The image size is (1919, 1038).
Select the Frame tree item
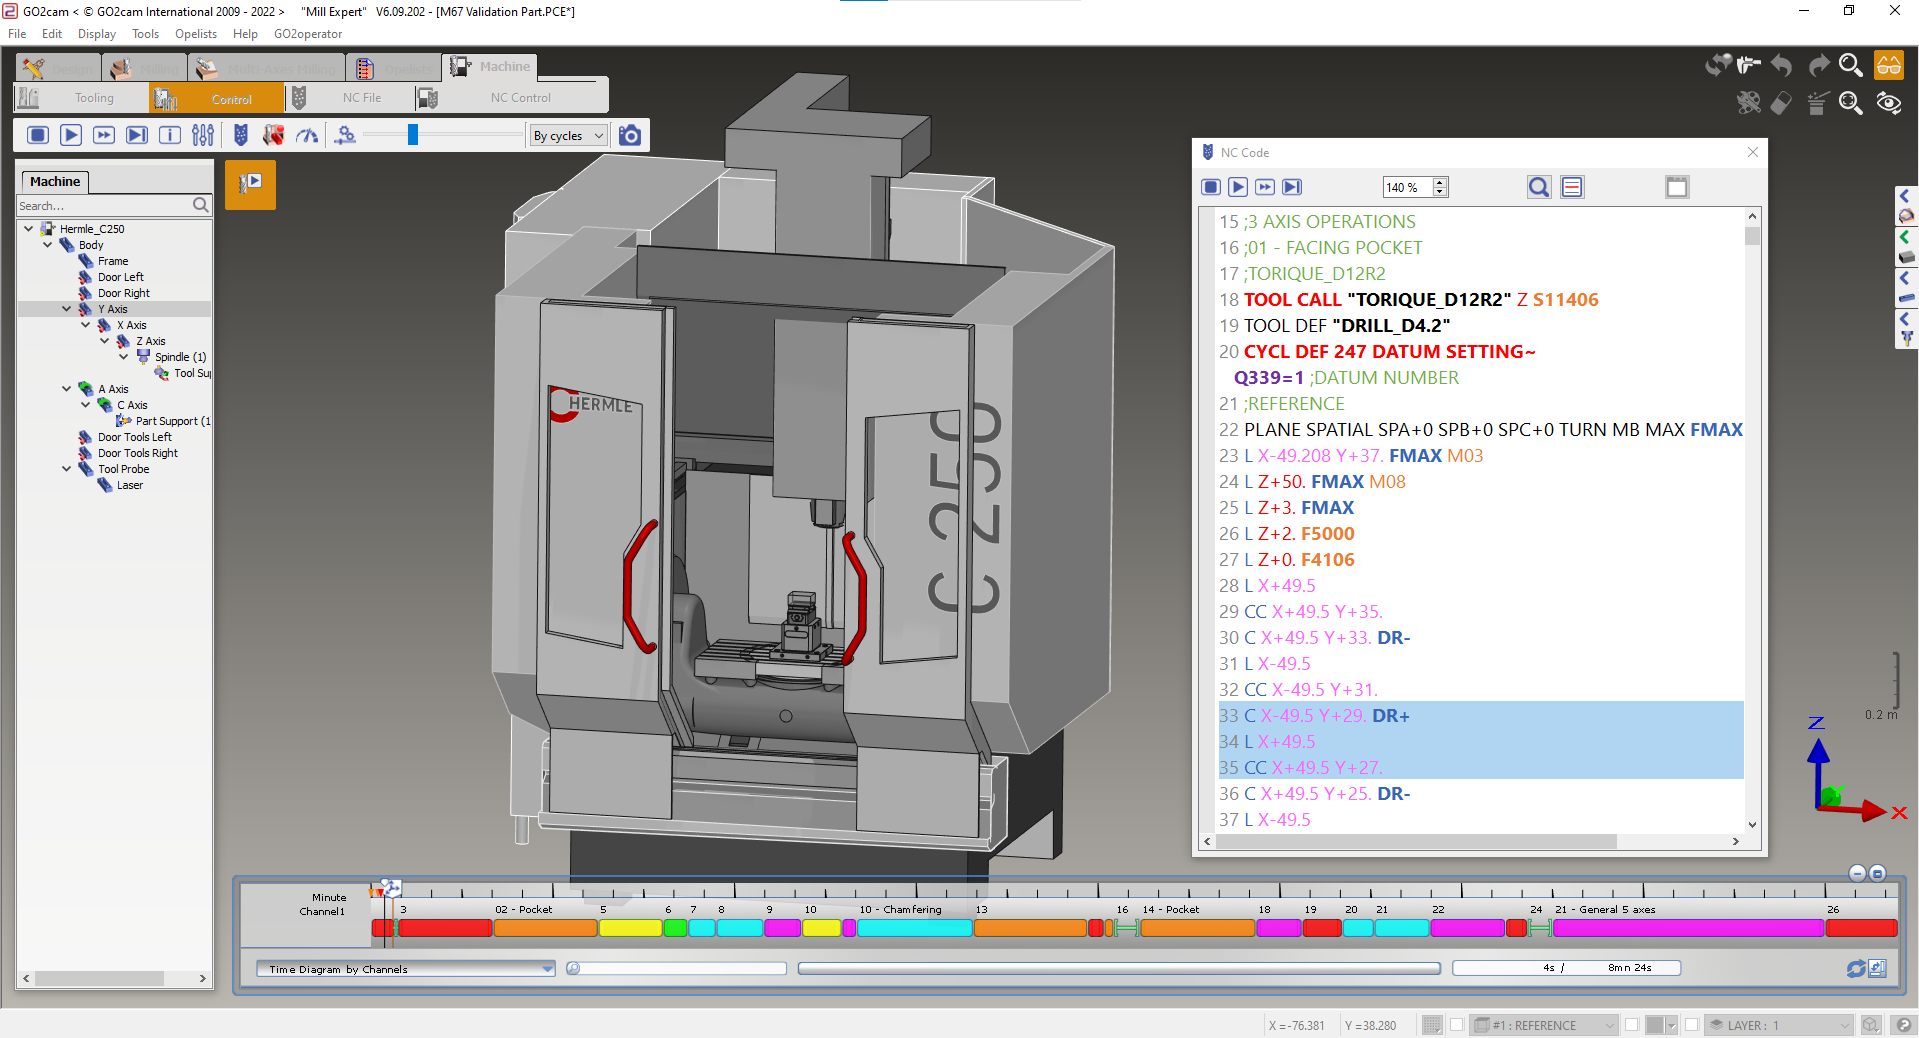click(x=112, y=261)
